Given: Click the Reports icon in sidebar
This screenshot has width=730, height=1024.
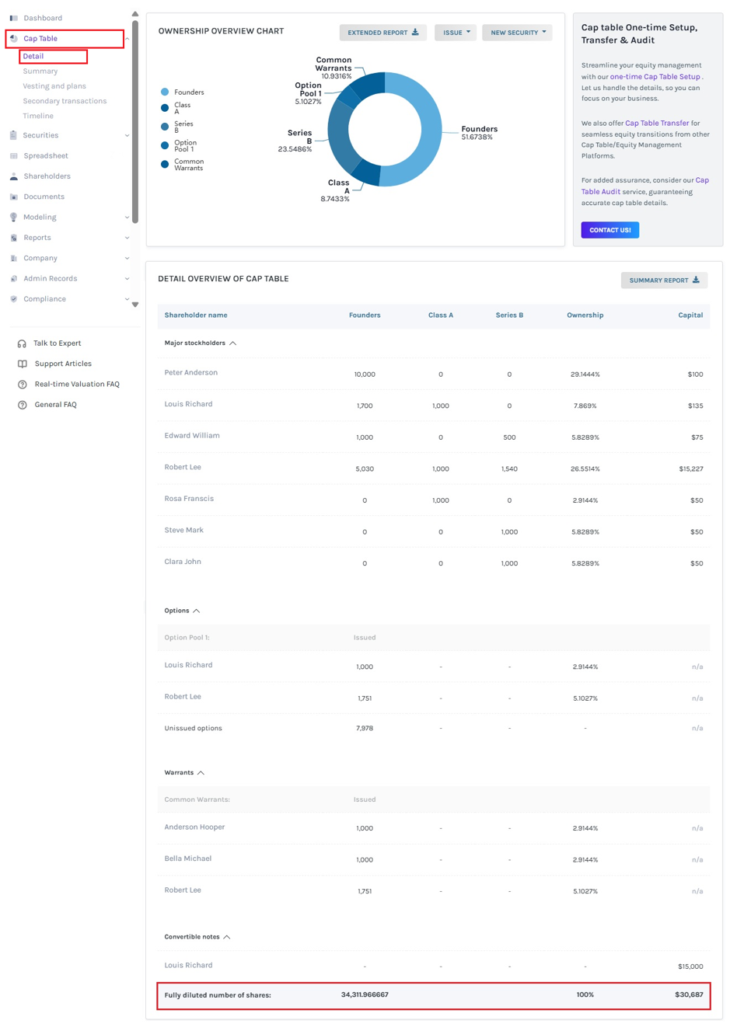Looking at the screenshot, I should coord(14,238).
